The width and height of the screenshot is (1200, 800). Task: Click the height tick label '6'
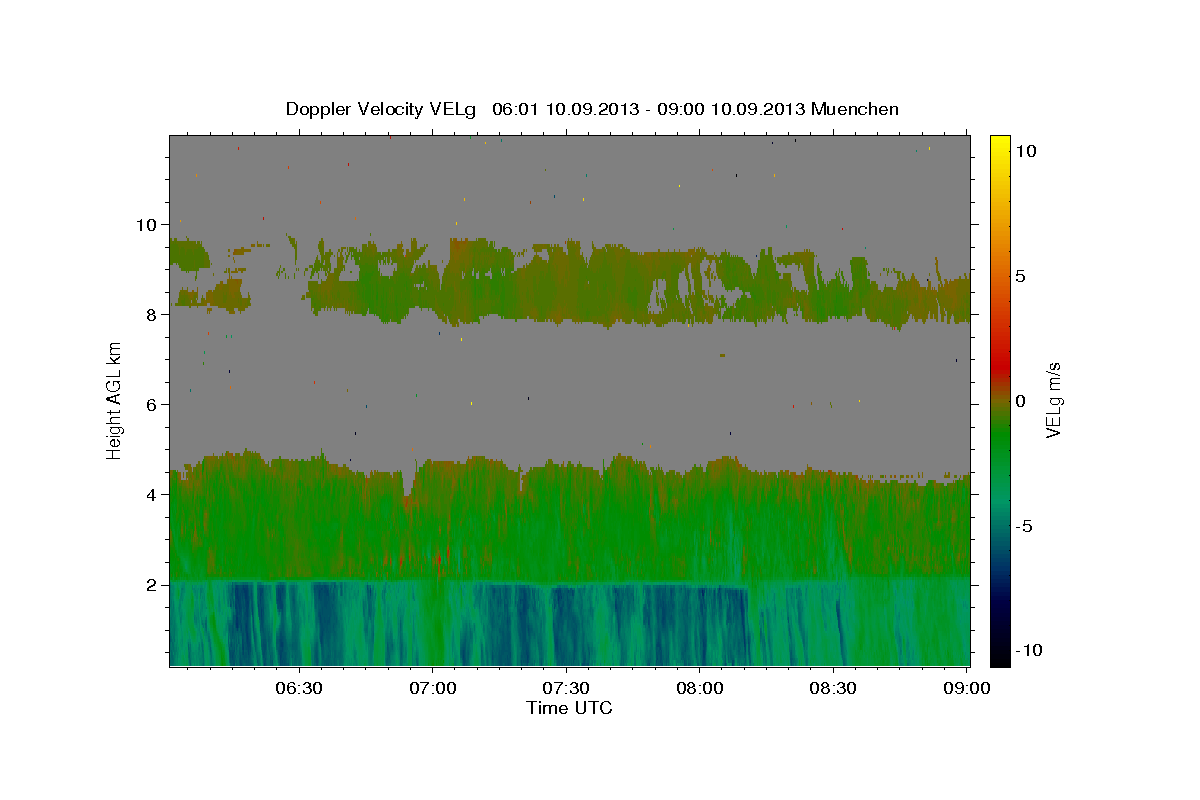(151, 404)
